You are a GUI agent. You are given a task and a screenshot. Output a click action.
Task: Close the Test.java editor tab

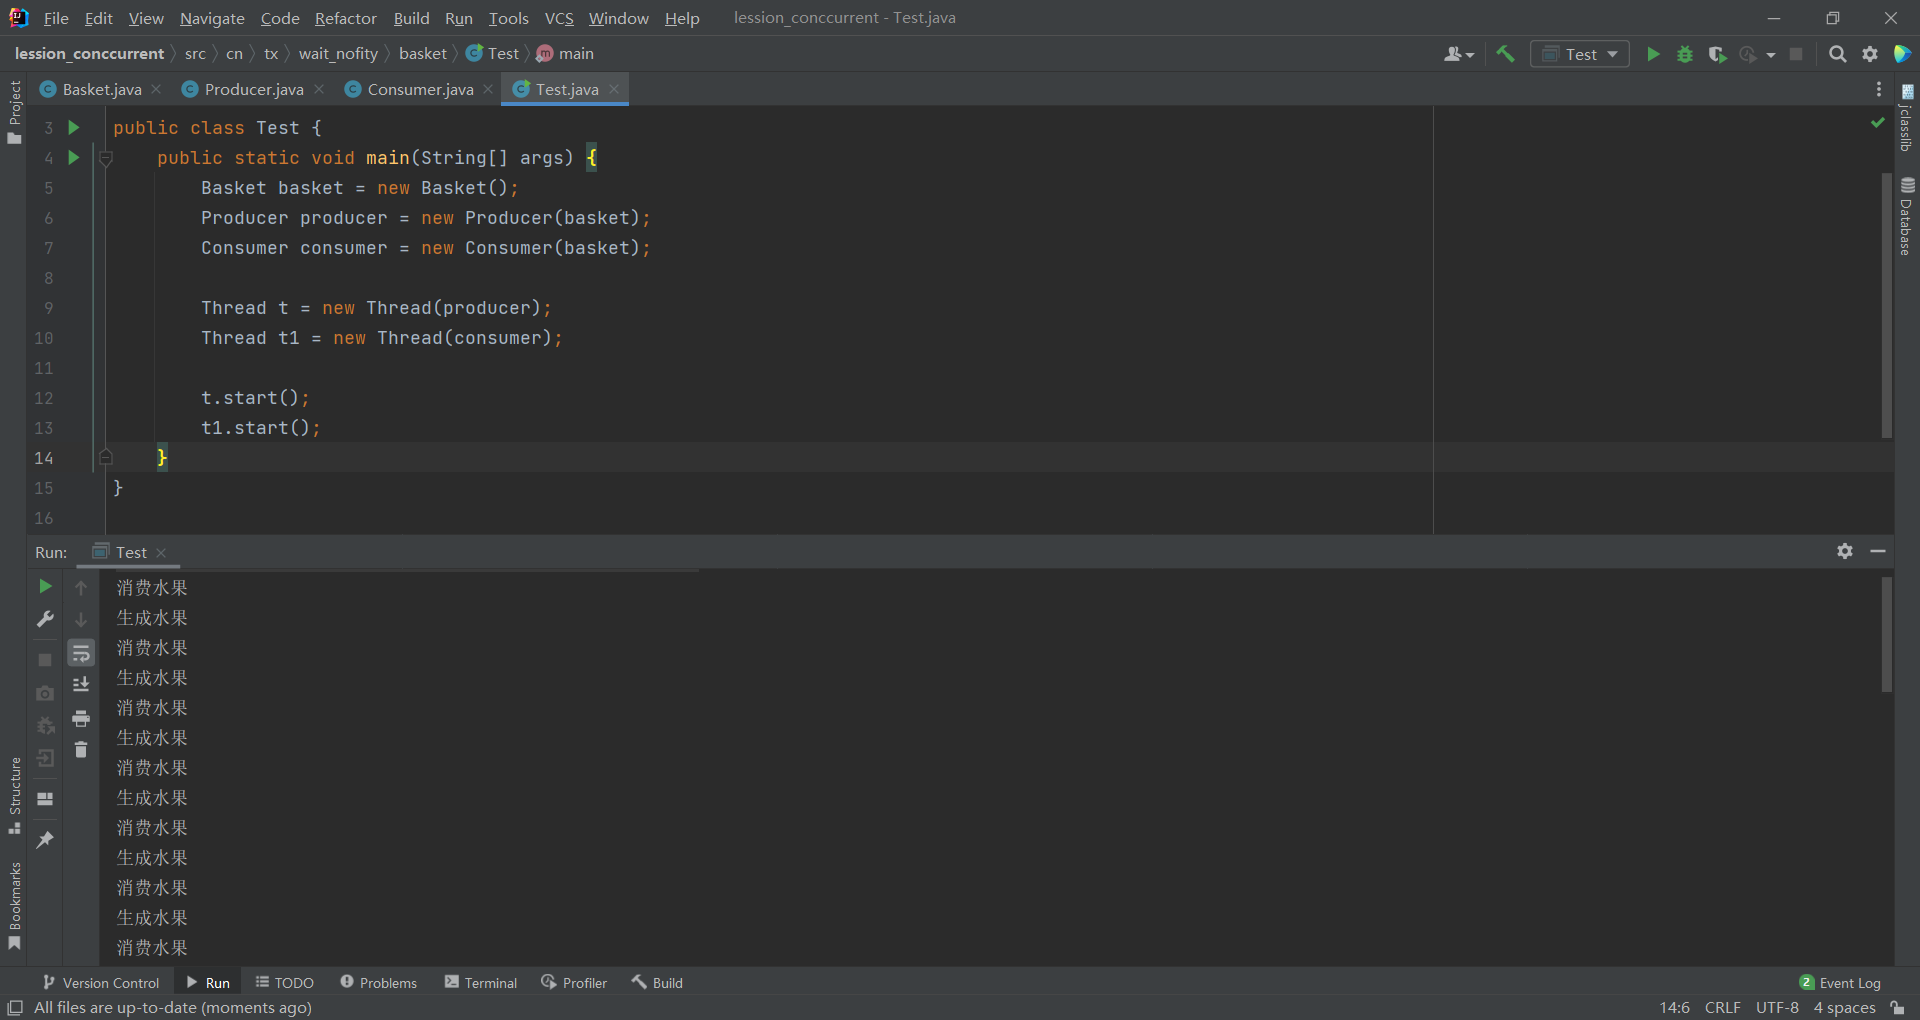(614, 89)
